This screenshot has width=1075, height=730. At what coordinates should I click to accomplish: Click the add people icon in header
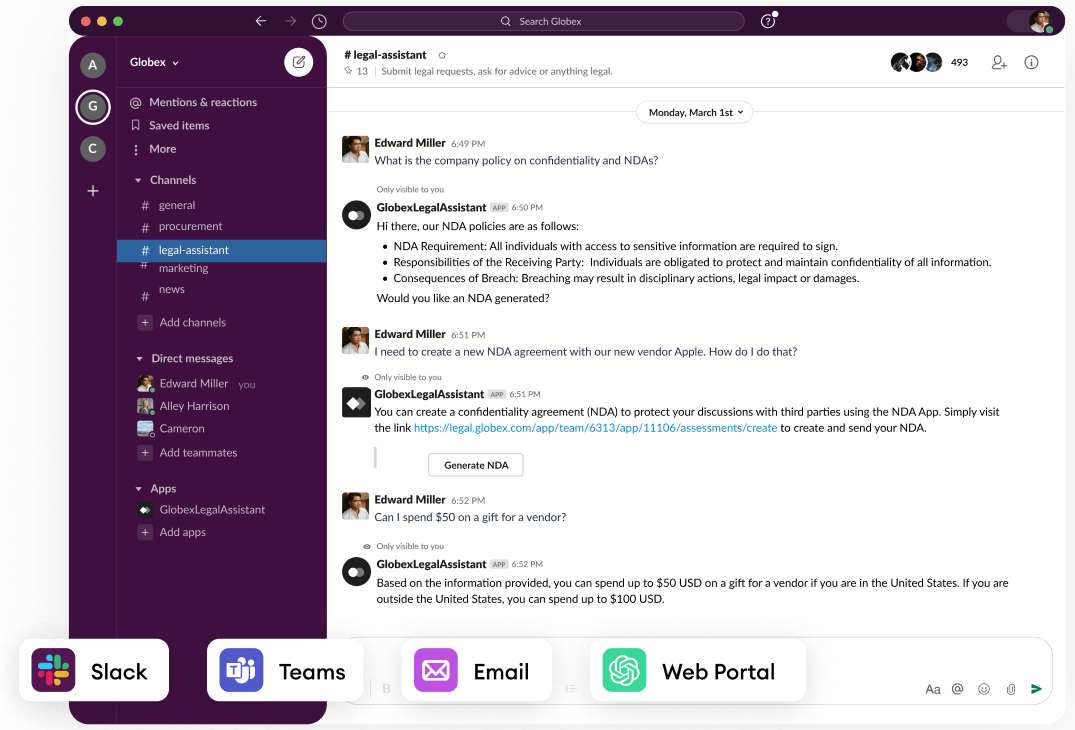point(999,62)
